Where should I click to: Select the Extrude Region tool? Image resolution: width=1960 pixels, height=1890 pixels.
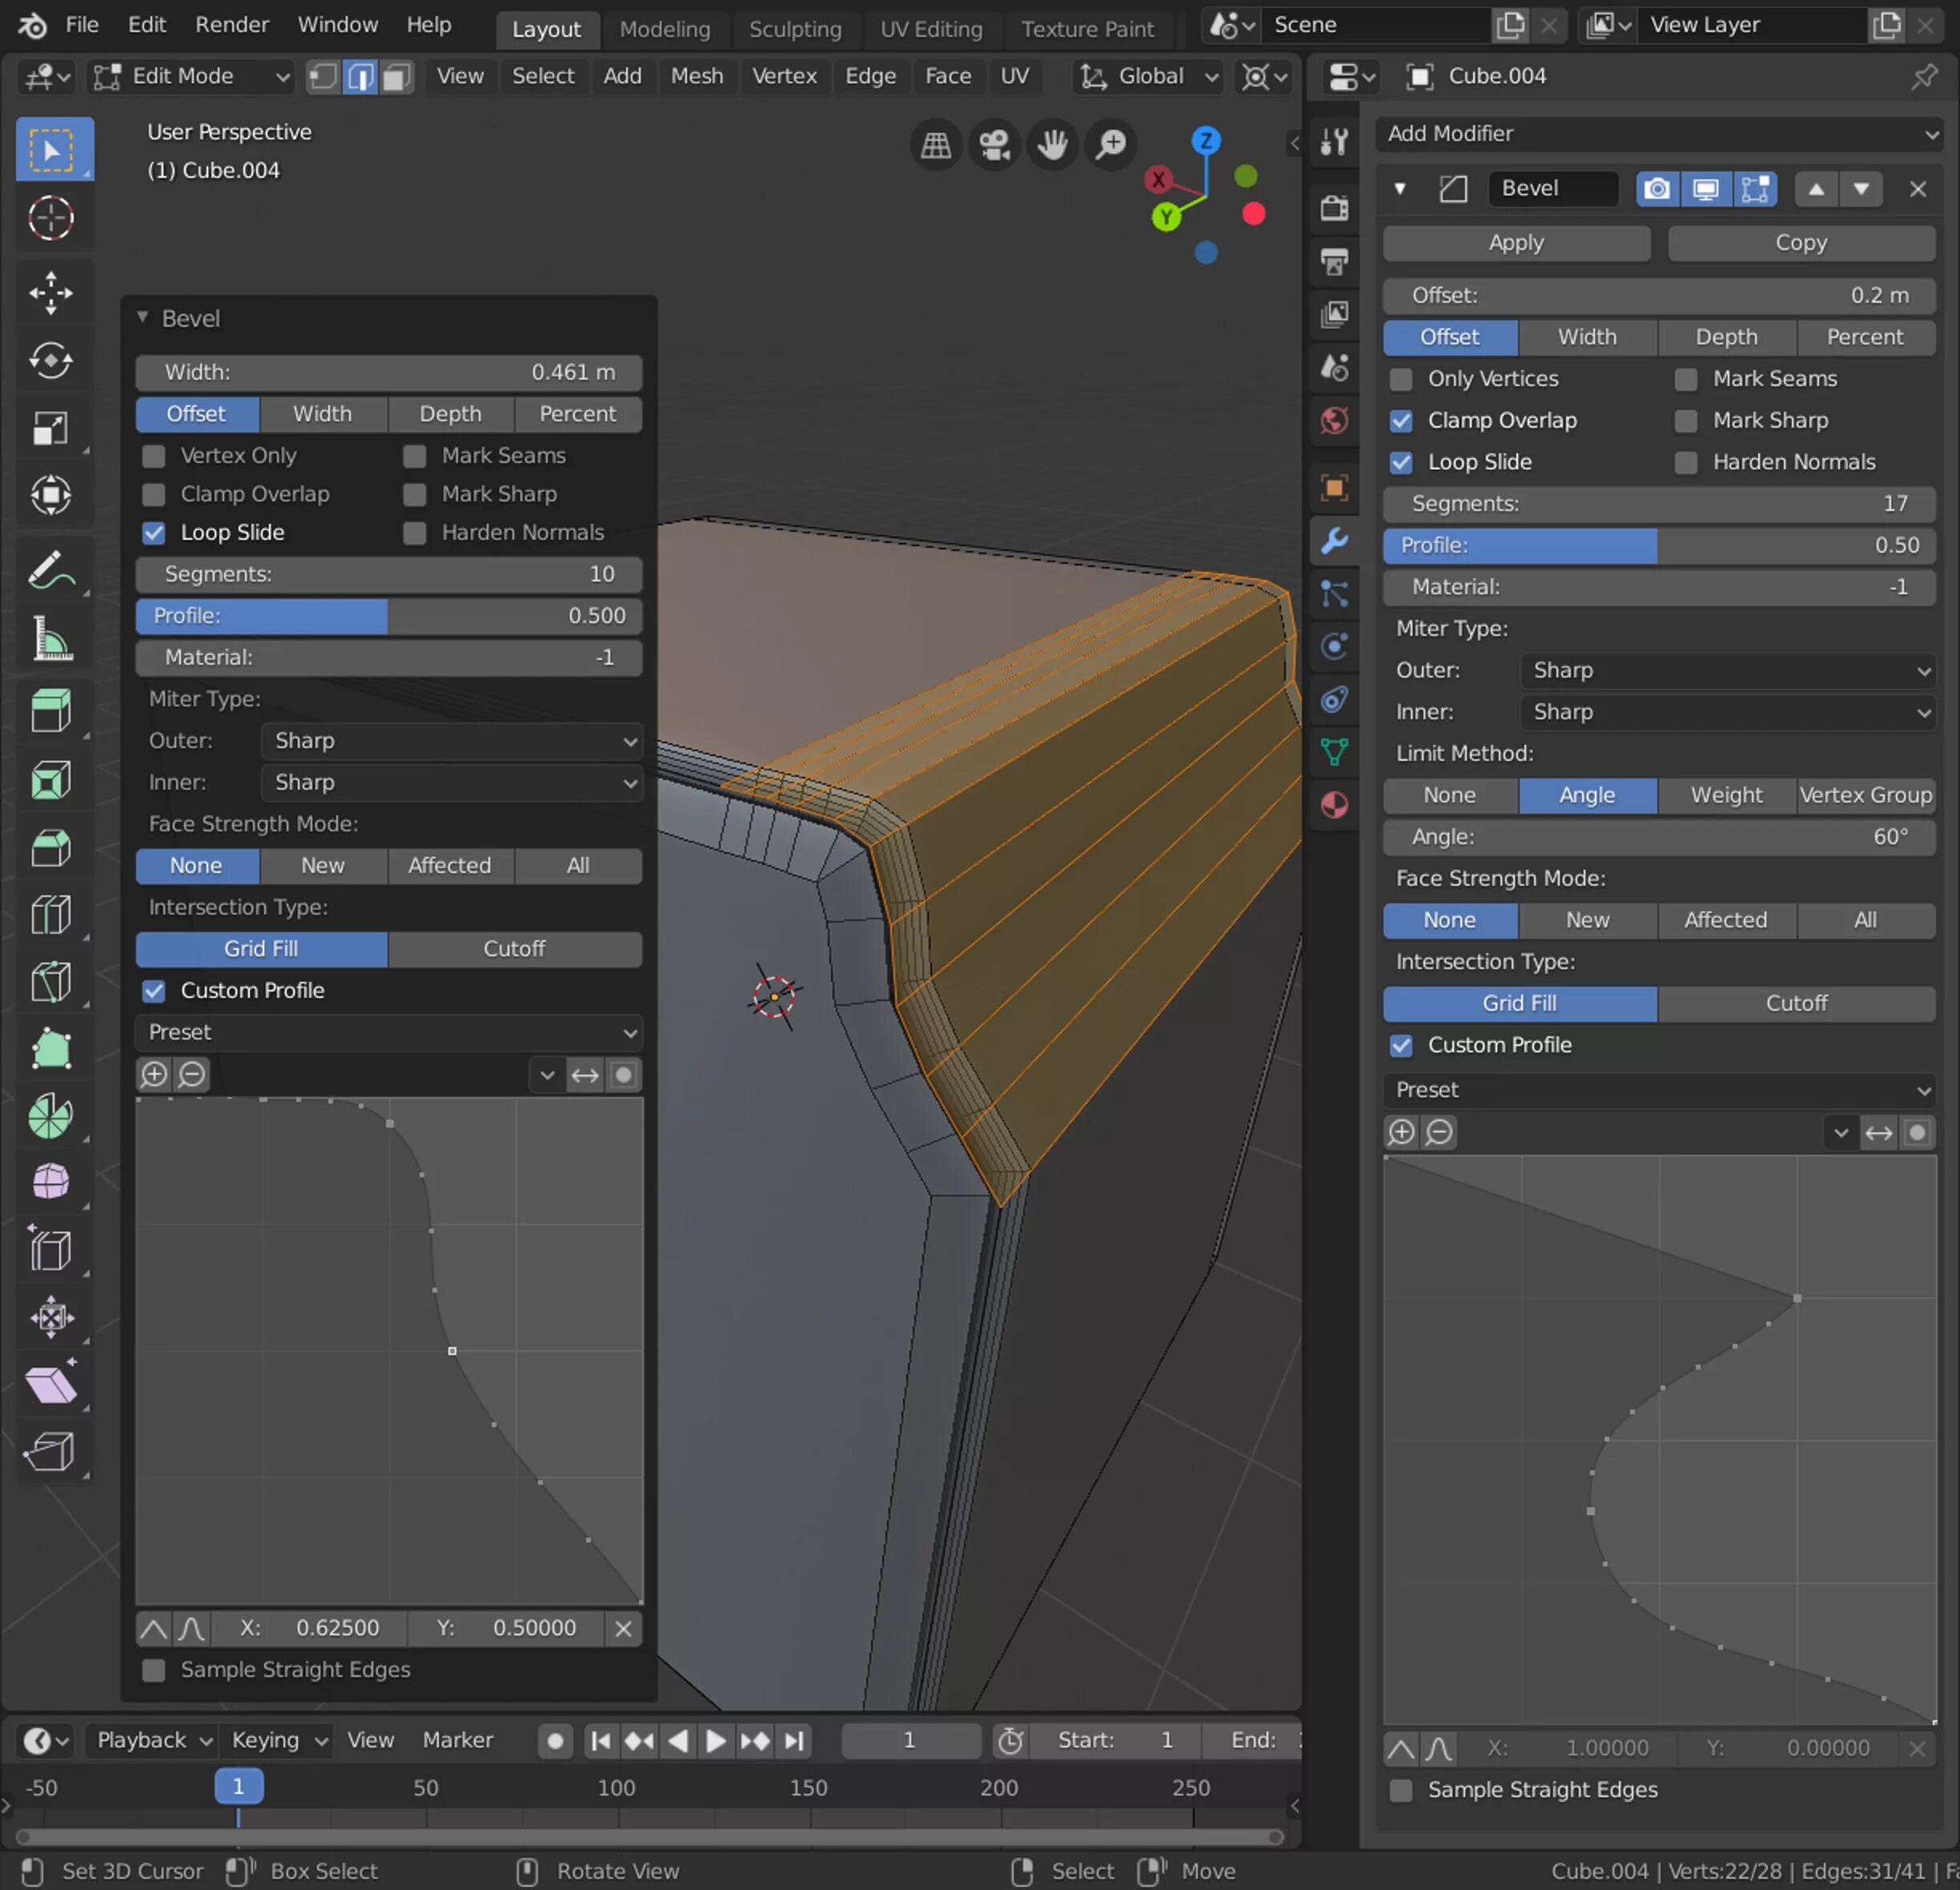51,711
